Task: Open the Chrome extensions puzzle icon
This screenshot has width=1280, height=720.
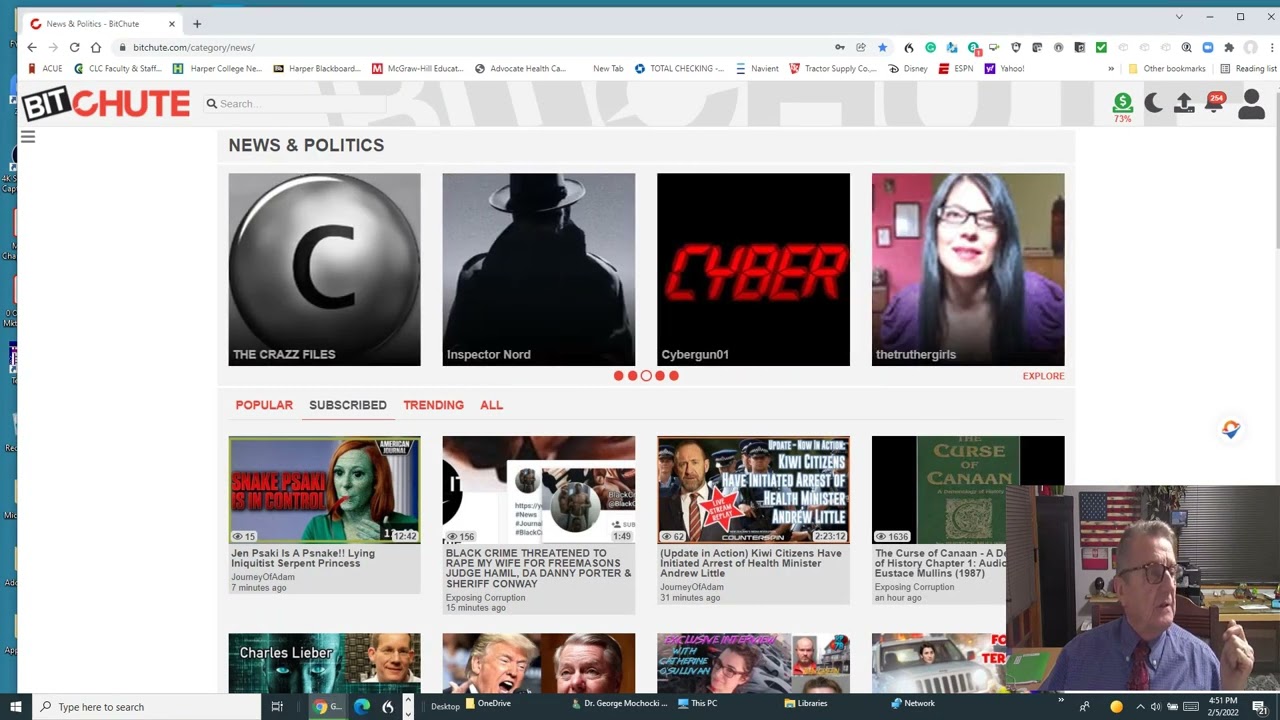Action: [x=1229, y=47]
